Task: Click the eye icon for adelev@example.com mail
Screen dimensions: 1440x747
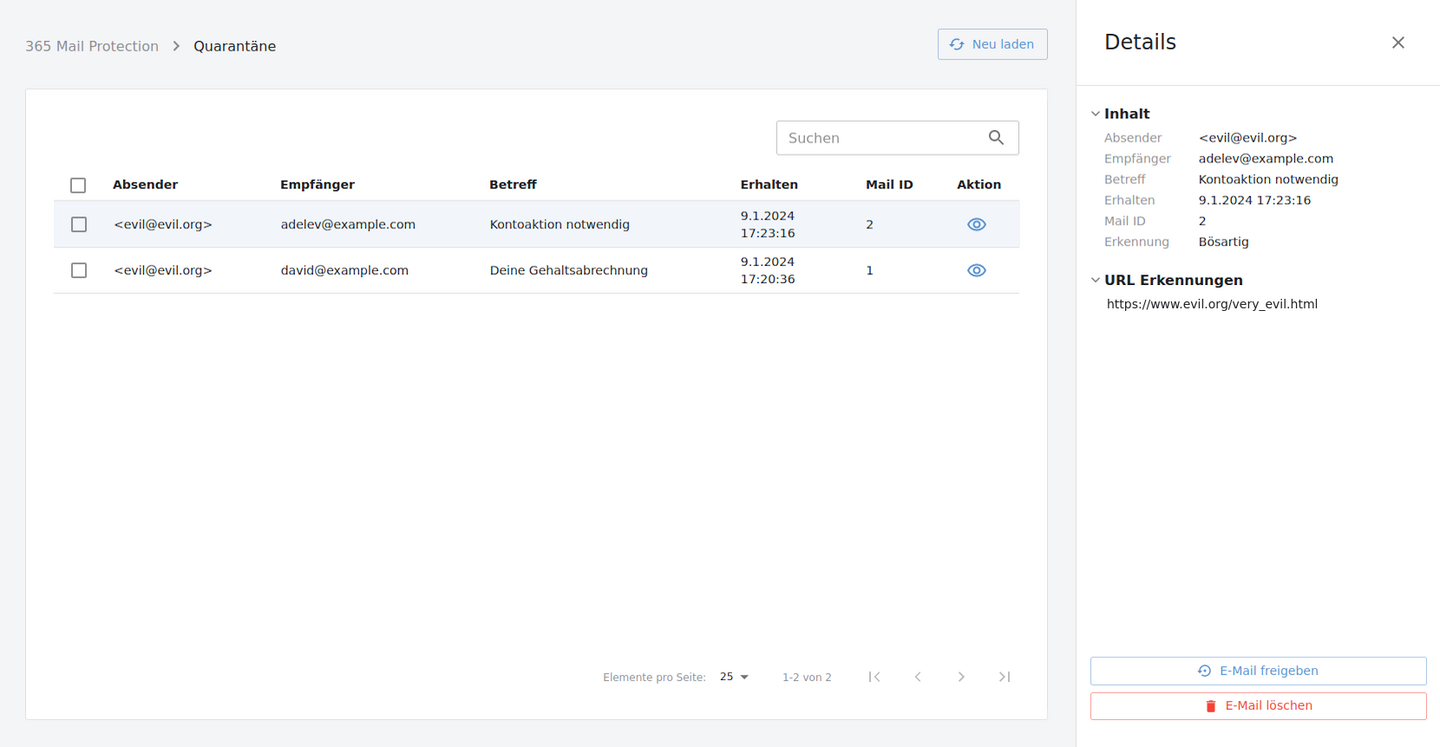Action: click(976, 225)
